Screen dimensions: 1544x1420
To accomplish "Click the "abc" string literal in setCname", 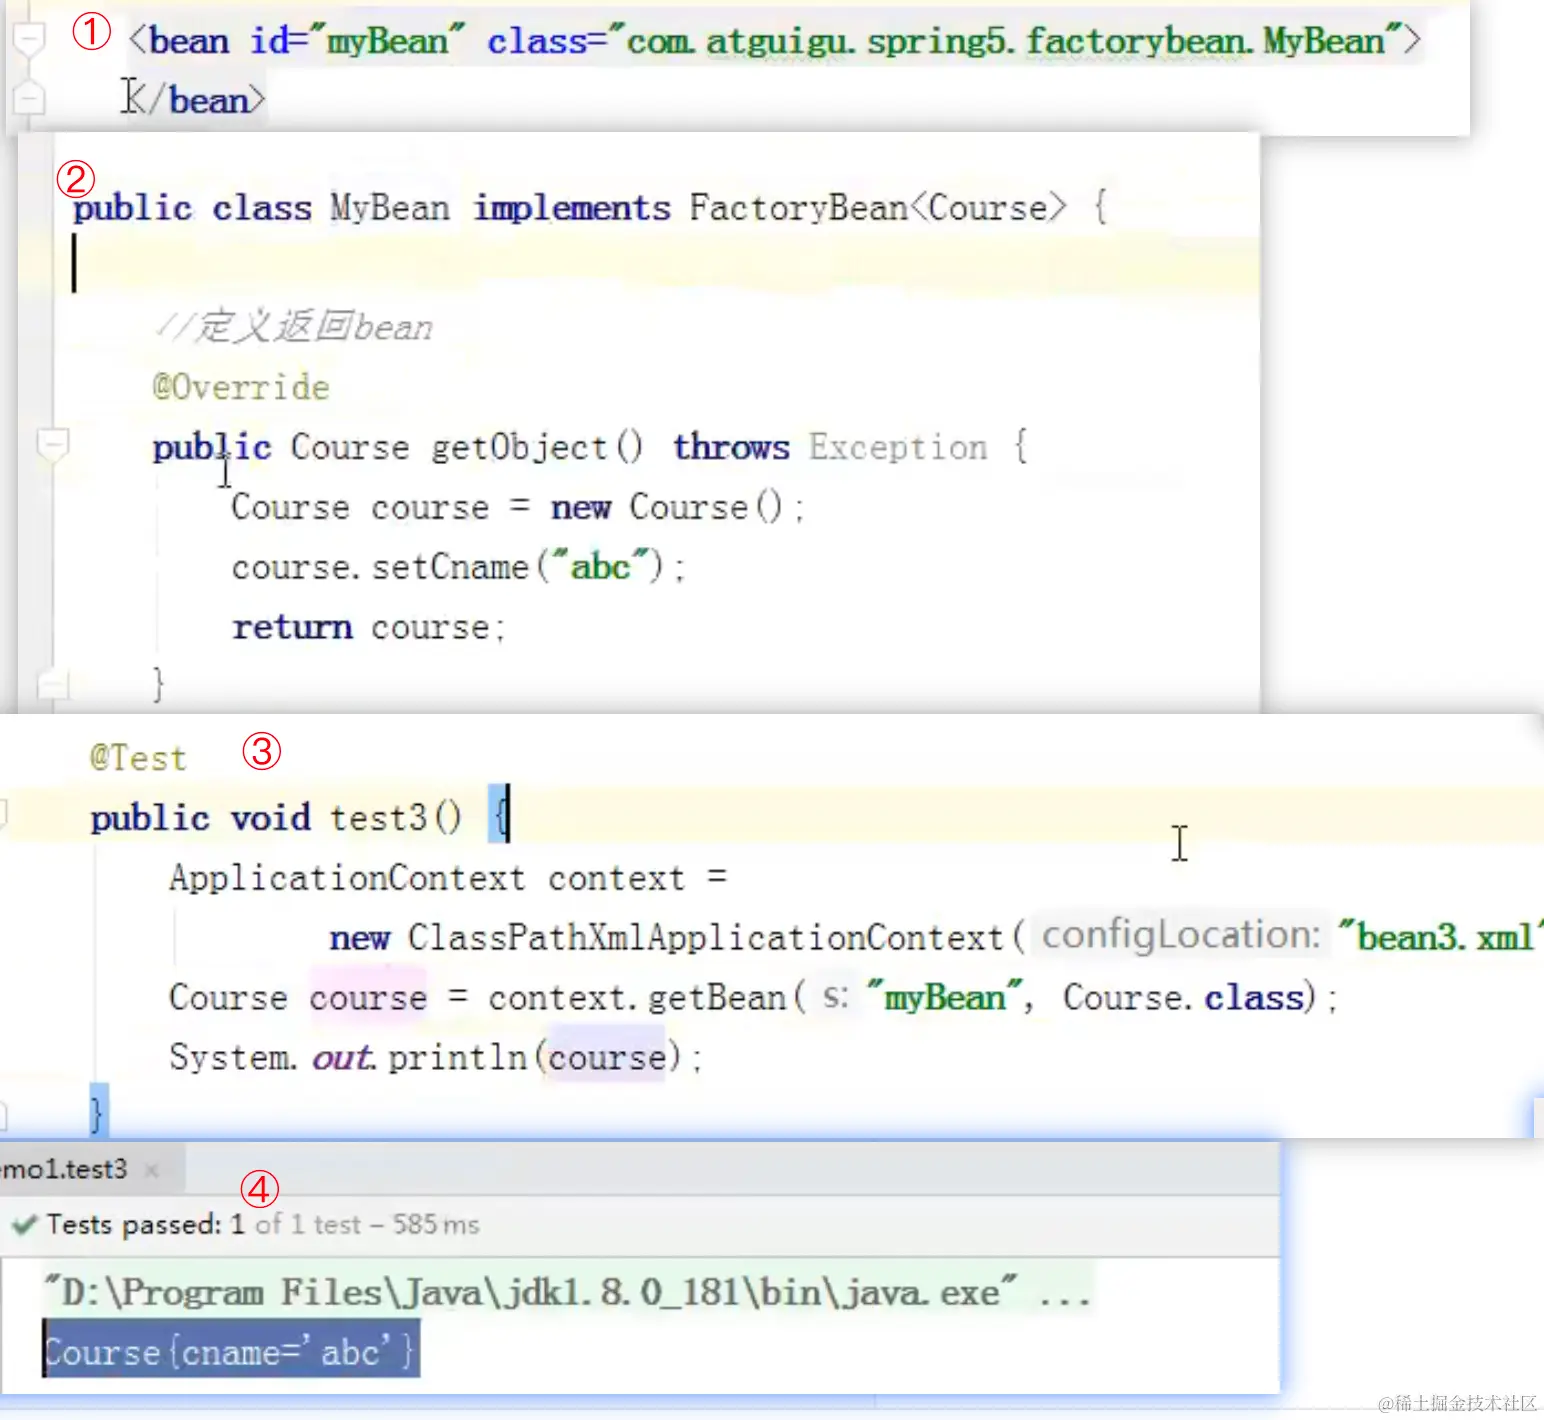I will (600, 566).
